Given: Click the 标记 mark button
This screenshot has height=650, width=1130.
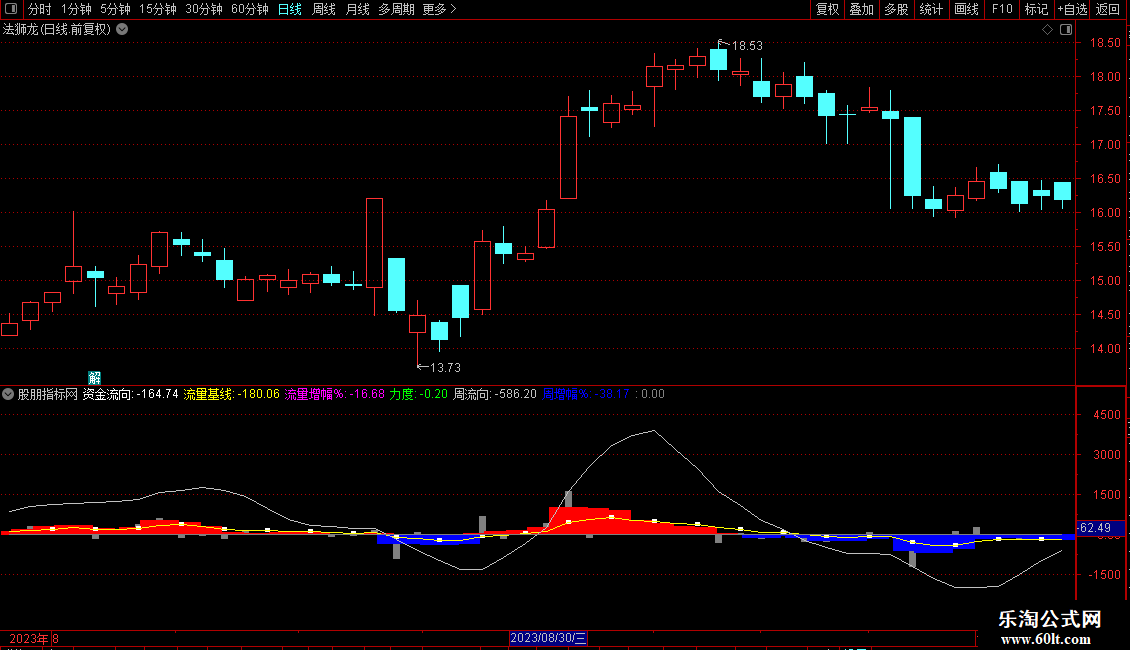Looking at the screenshot, I should click(1036, 9).
